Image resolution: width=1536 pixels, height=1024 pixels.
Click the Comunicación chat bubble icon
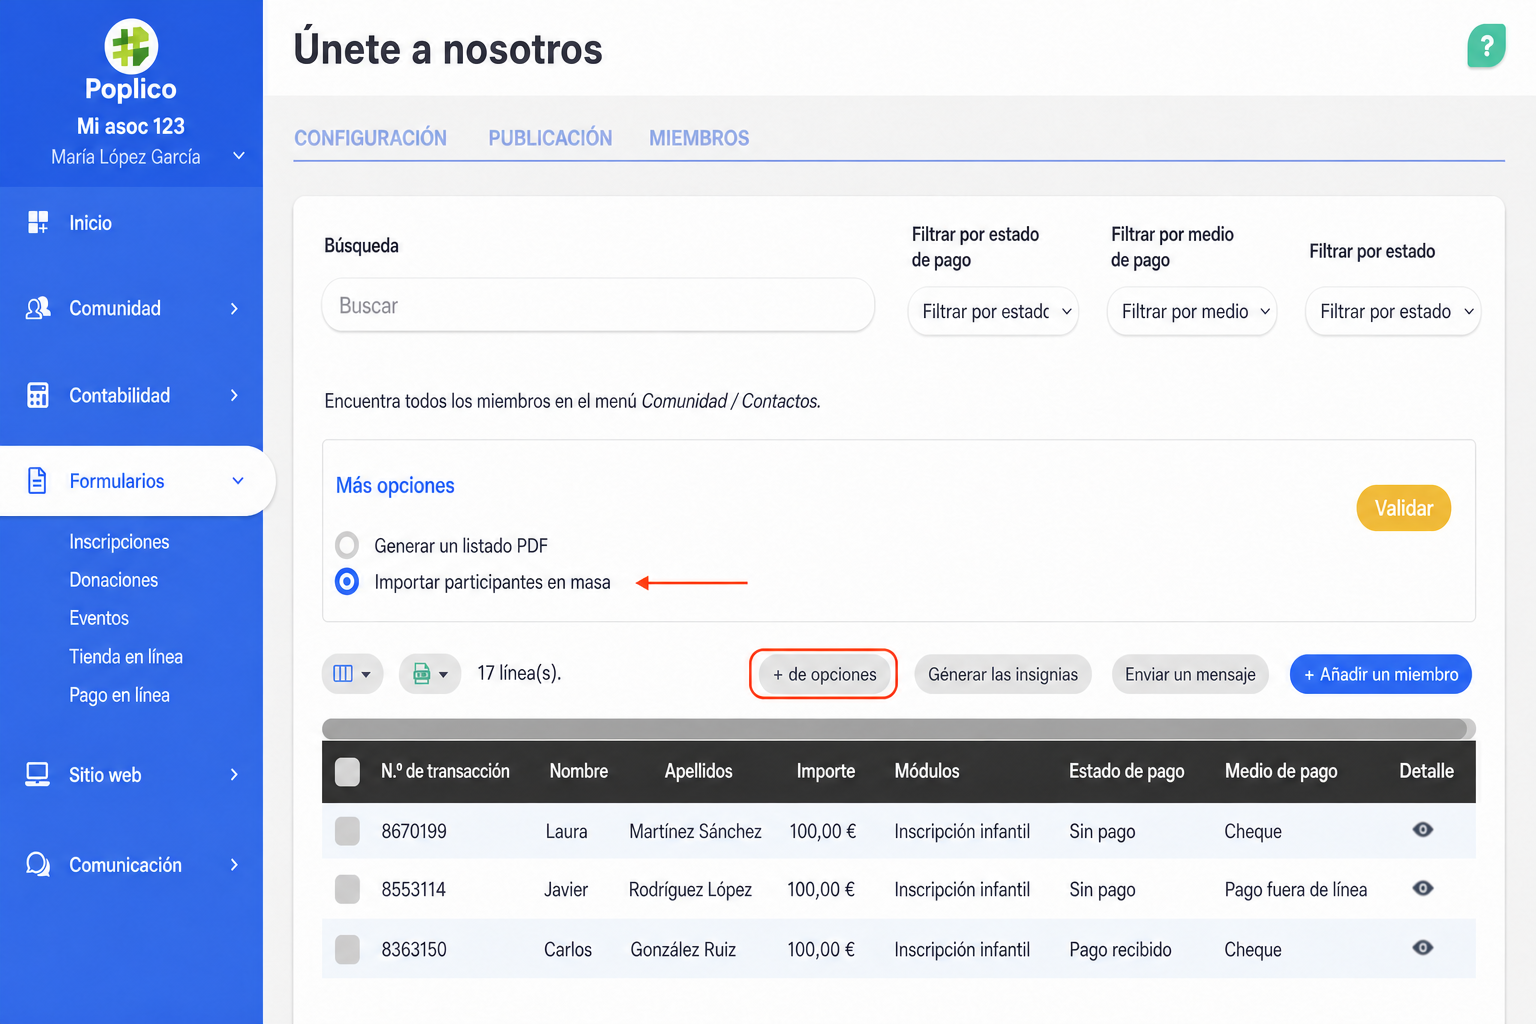click(x=38, y=864)
